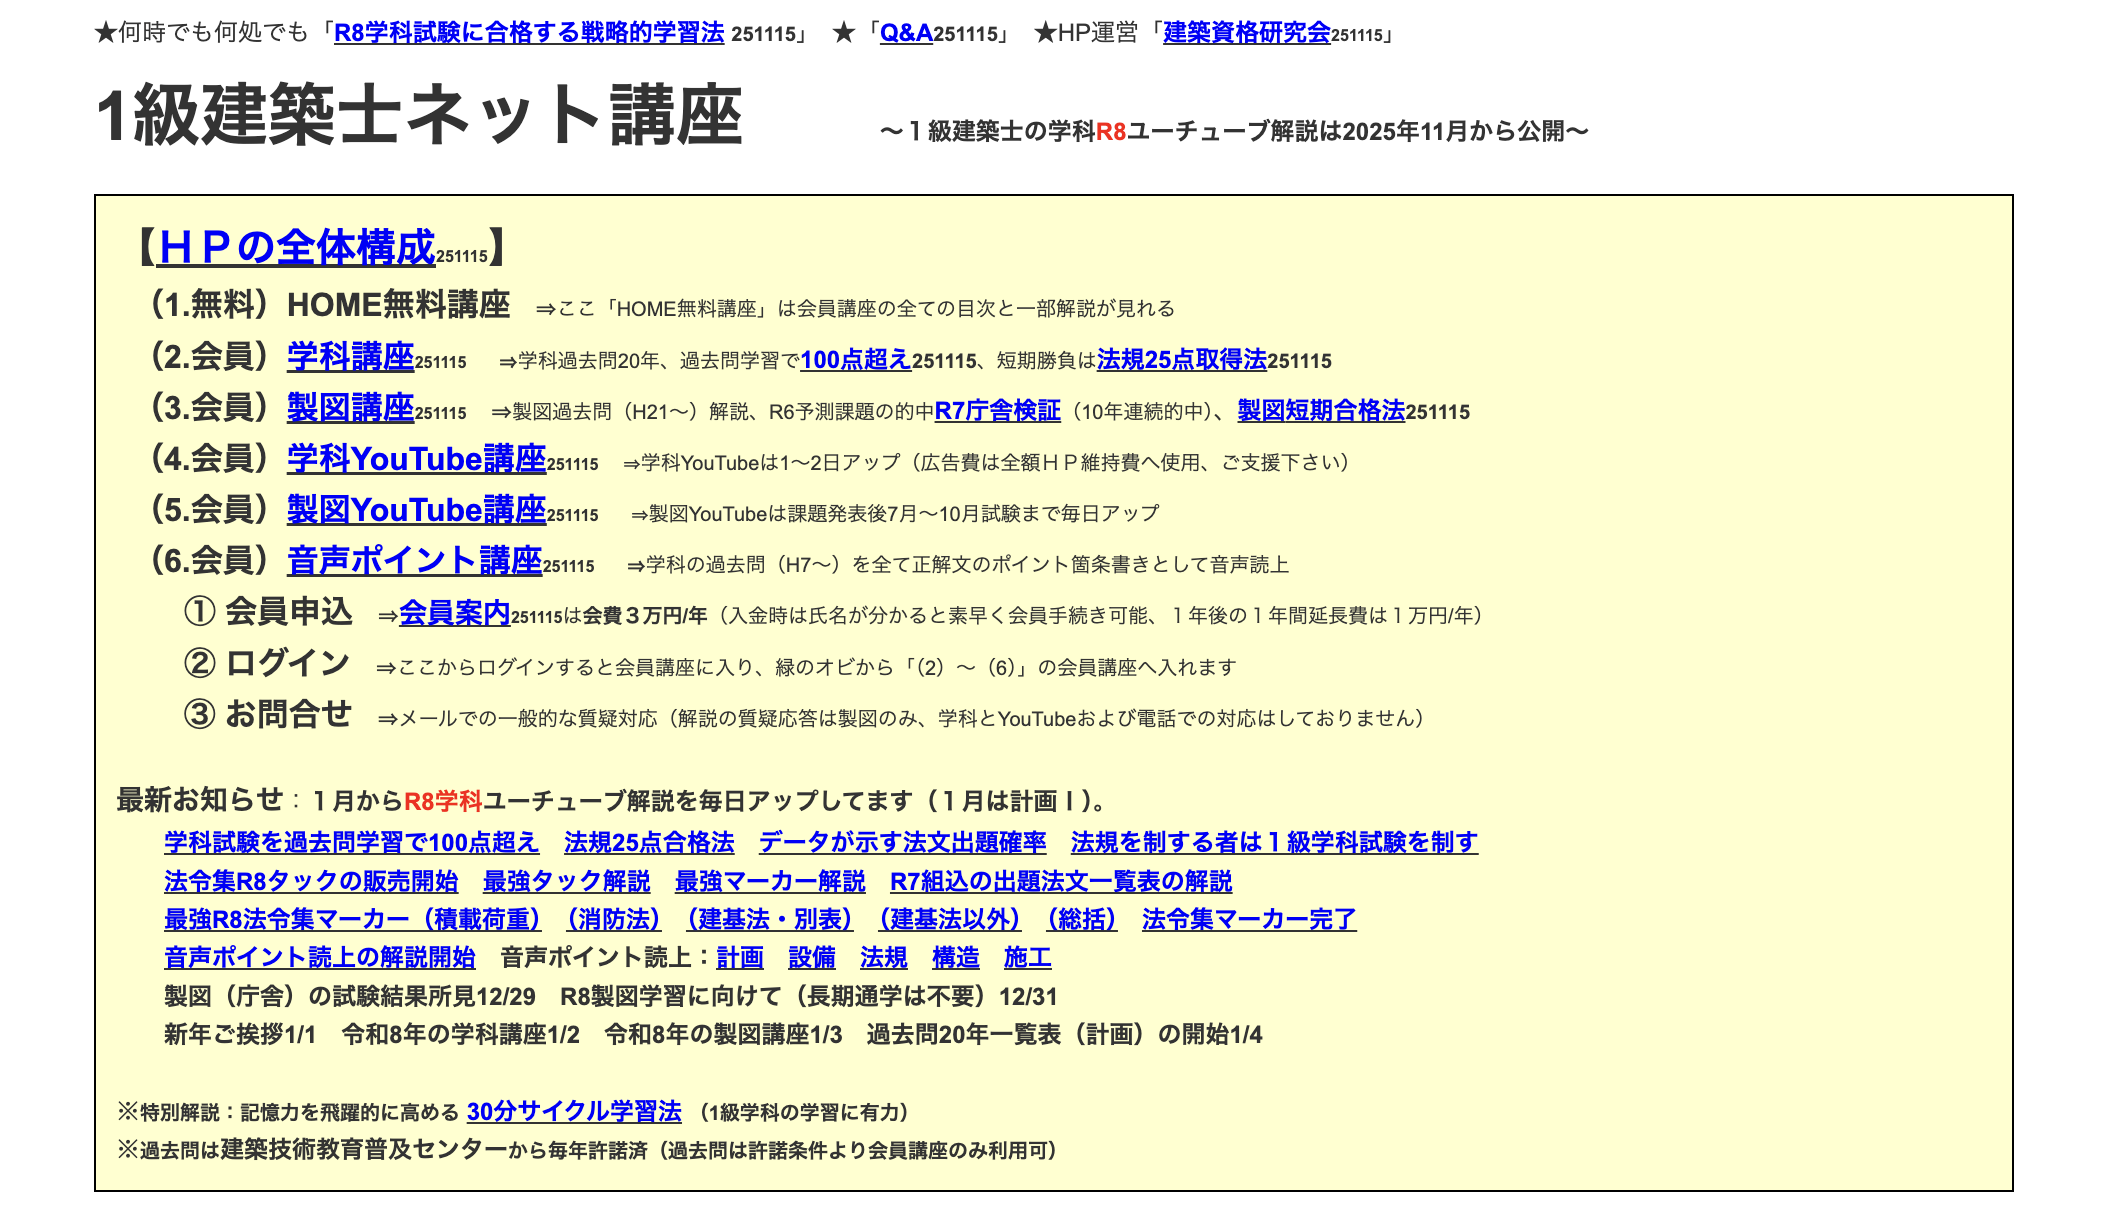Open the 製図YouTube講座 page
The height and width of the screenshot is (1210, 2106).
[x=414, y=511]
